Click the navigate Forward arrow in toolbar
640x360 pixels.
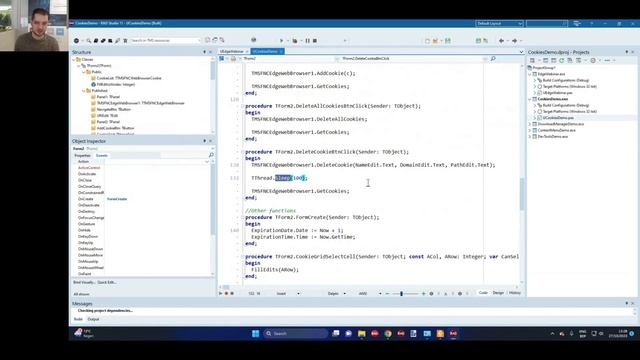[x=514, y=40]
